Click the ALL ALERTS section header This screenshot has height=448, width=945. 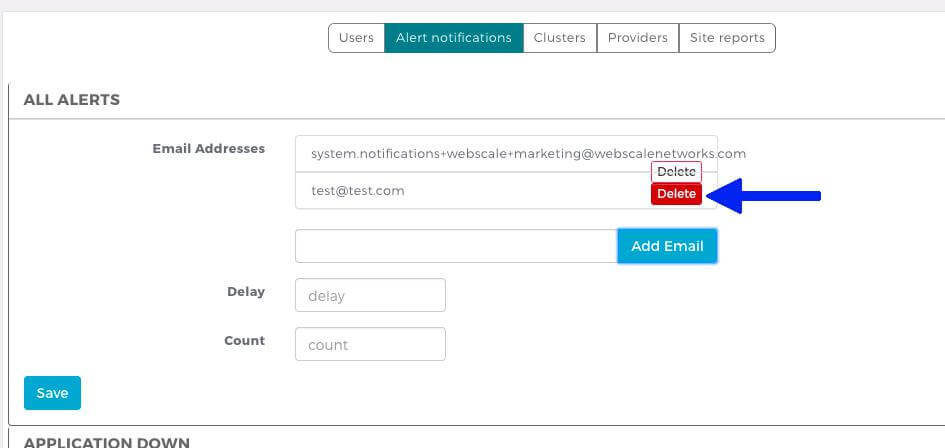click(72, 100)
